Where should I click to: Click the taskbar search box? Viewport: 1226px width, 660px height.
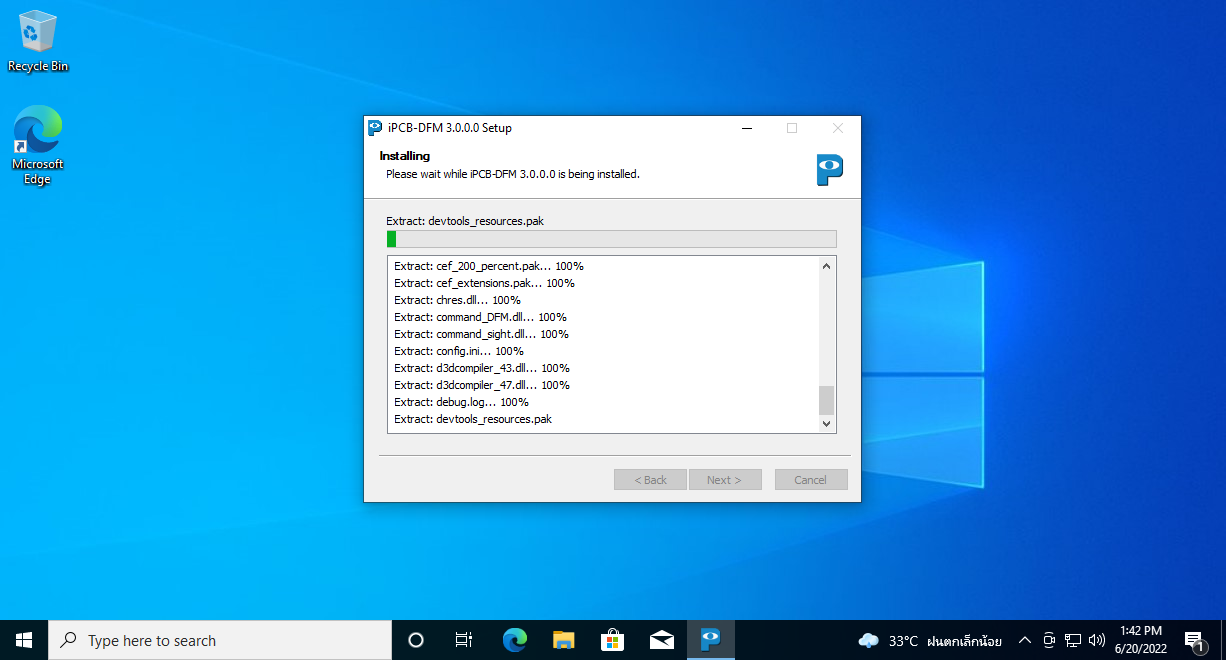pos(220,640)
